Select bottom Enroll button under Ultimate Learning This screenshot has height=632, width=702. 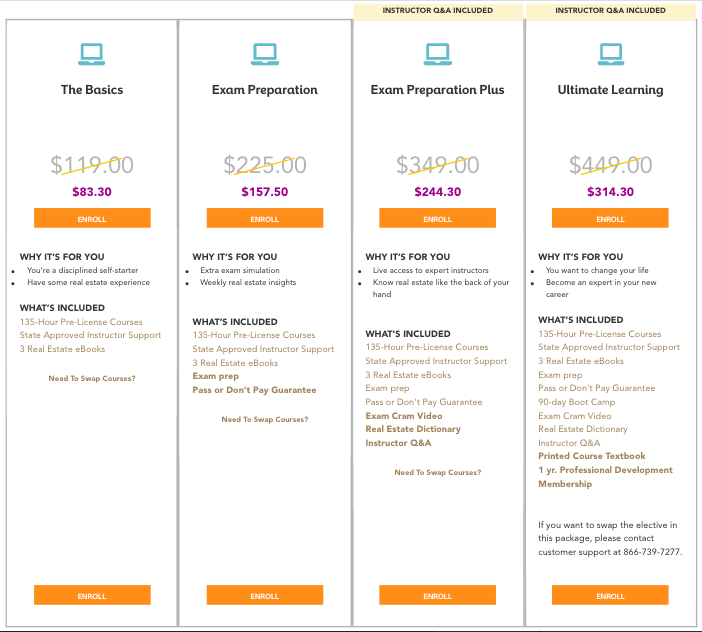[610, 596]
